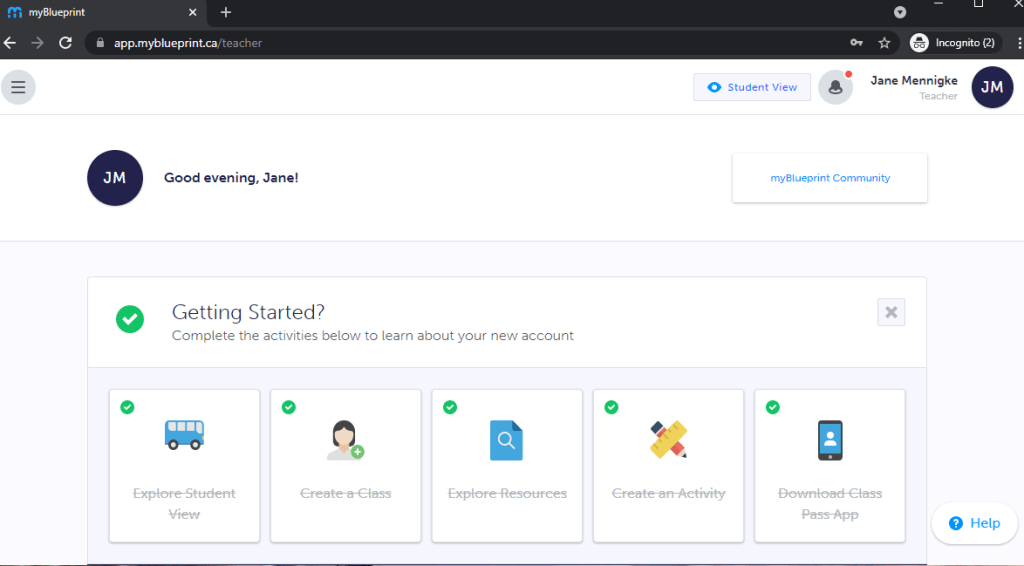1024x566 pixels.
Task: Toggle Student View with the eye button
Action: [x=752, y=87]
